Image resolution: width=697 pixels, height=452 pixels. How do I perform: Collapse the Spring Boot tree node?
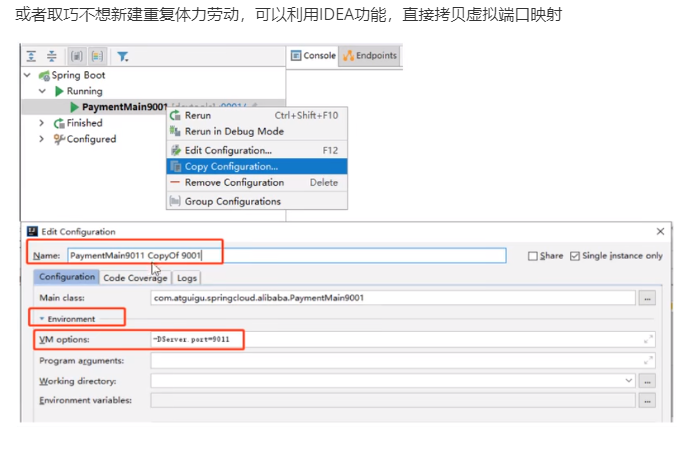point(27,75)
